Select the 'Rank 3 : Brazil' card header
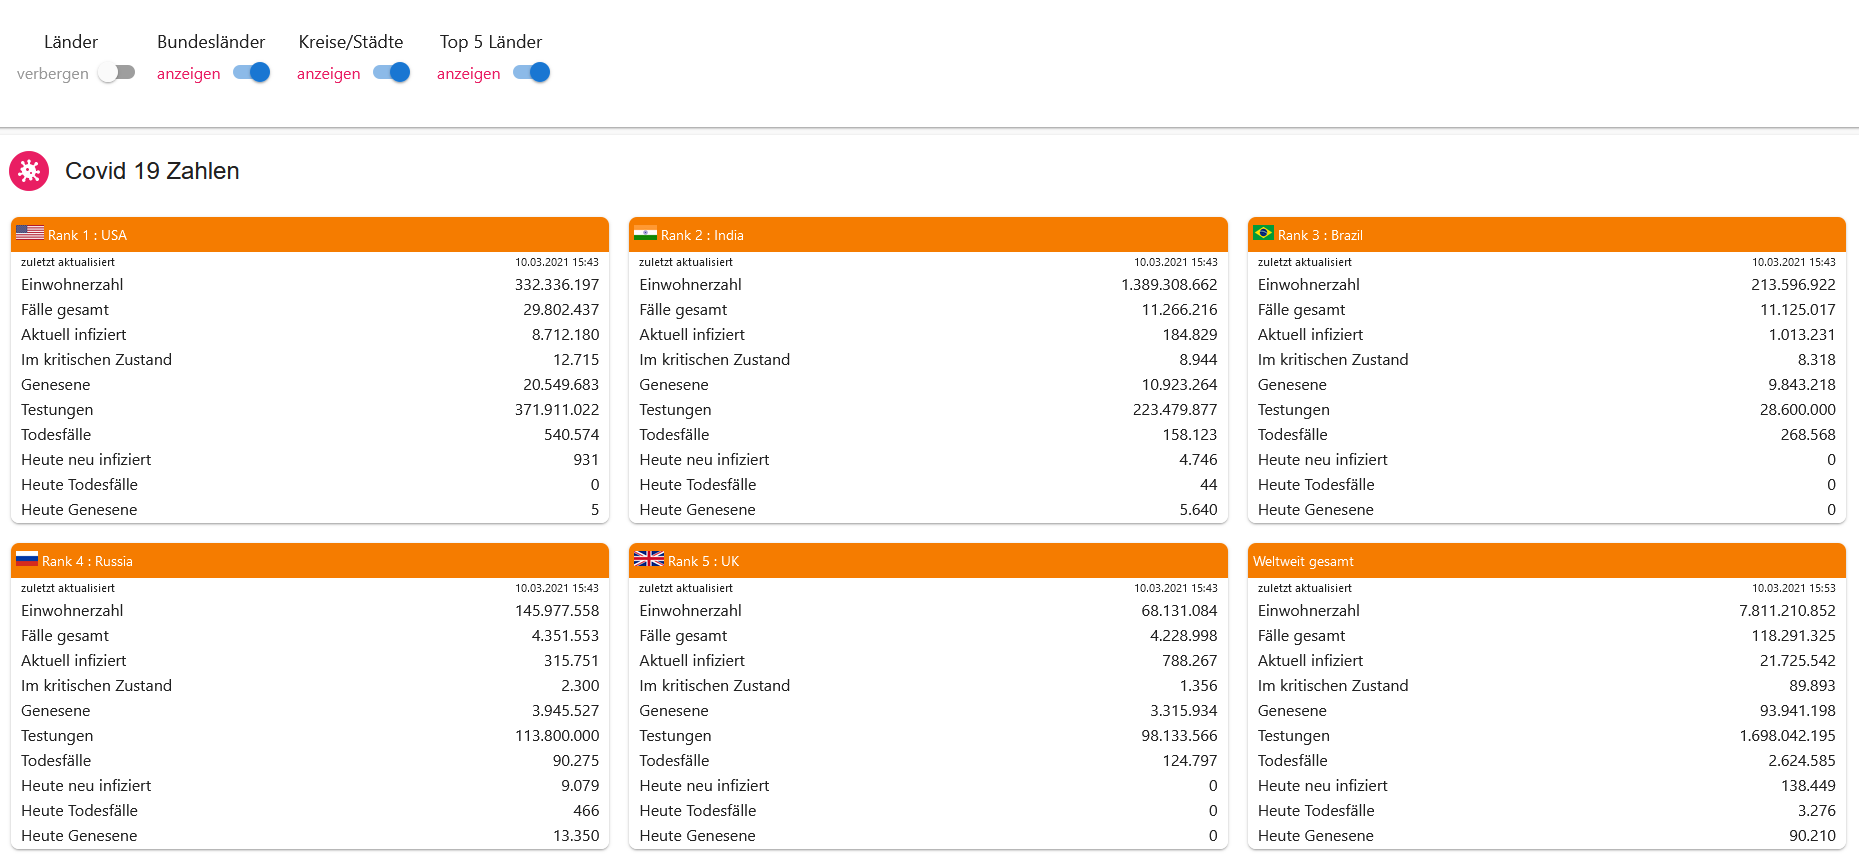Viewport: 1859px width, 866px height. (x=1547, y=235)
